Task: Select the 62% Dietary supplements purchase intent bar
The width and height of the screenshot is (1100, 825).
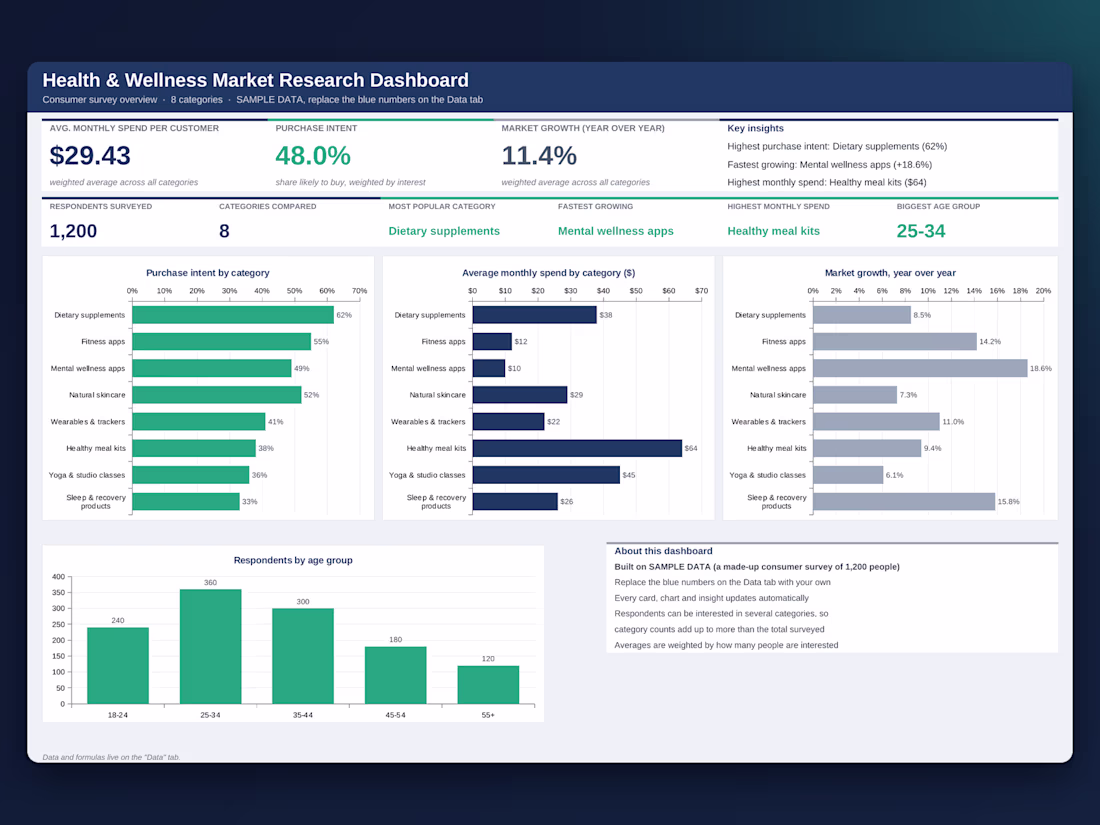Action: click(233, 315)
